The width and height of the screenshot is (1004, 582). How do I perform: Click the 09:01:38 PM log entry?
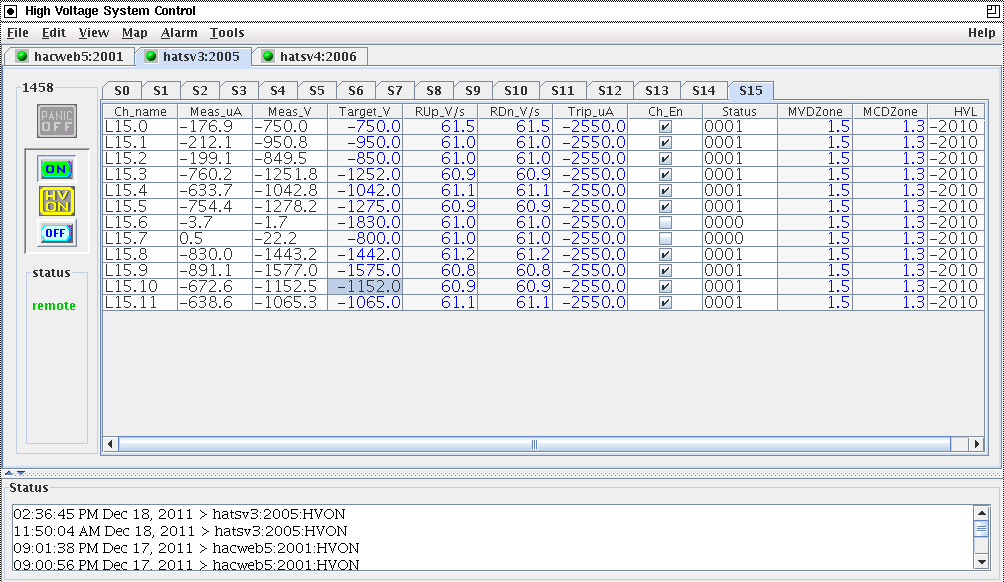186,548
